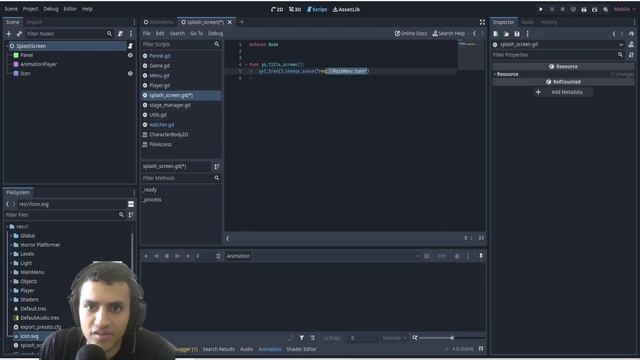Expand the Levels folder
Viewport: 640px width, 360px height.
11,254
